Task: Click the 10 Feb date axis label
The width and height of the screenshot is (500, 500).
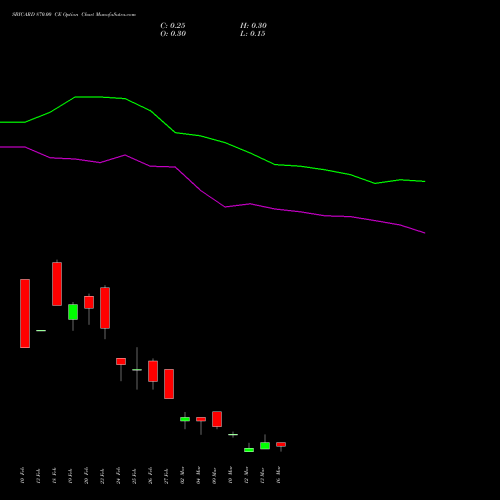Action: 22,476
